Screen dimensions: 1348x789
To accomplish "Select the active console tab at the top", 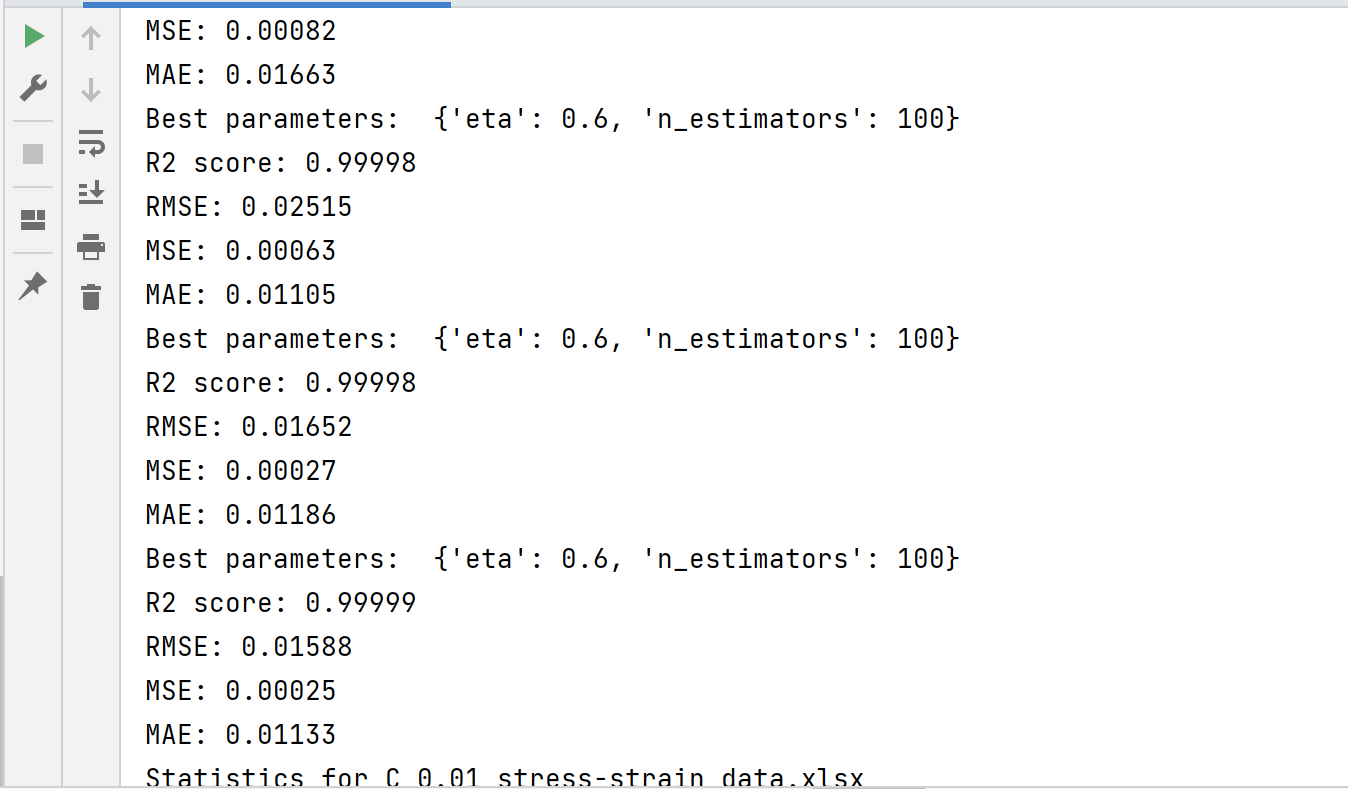I will 265,6.
